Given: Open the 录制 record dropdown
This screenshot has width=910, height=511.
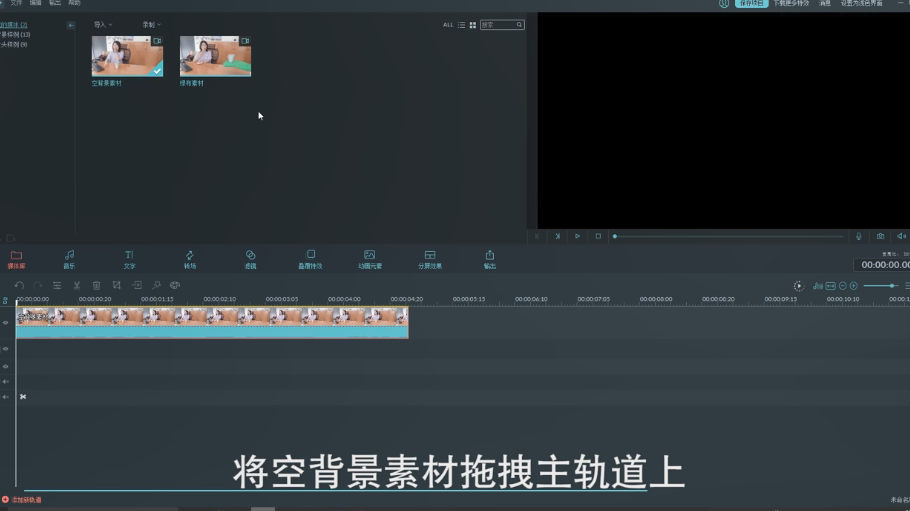Looking at the screenshot, I should [x=151, y=25].
